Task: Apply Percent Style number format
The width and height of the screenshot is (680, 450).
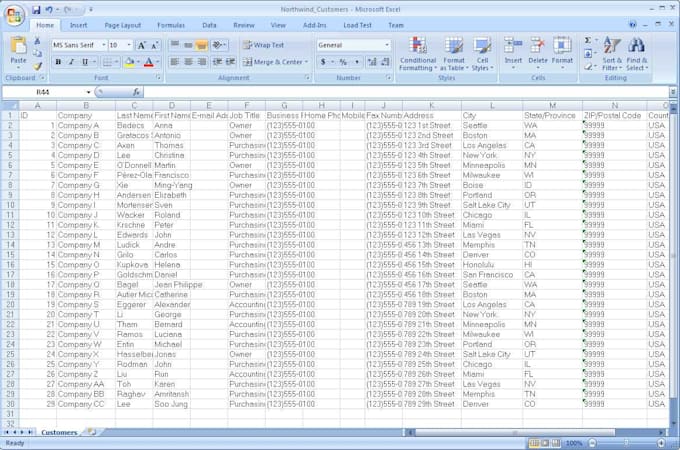Action: click(x=343, y=62)
